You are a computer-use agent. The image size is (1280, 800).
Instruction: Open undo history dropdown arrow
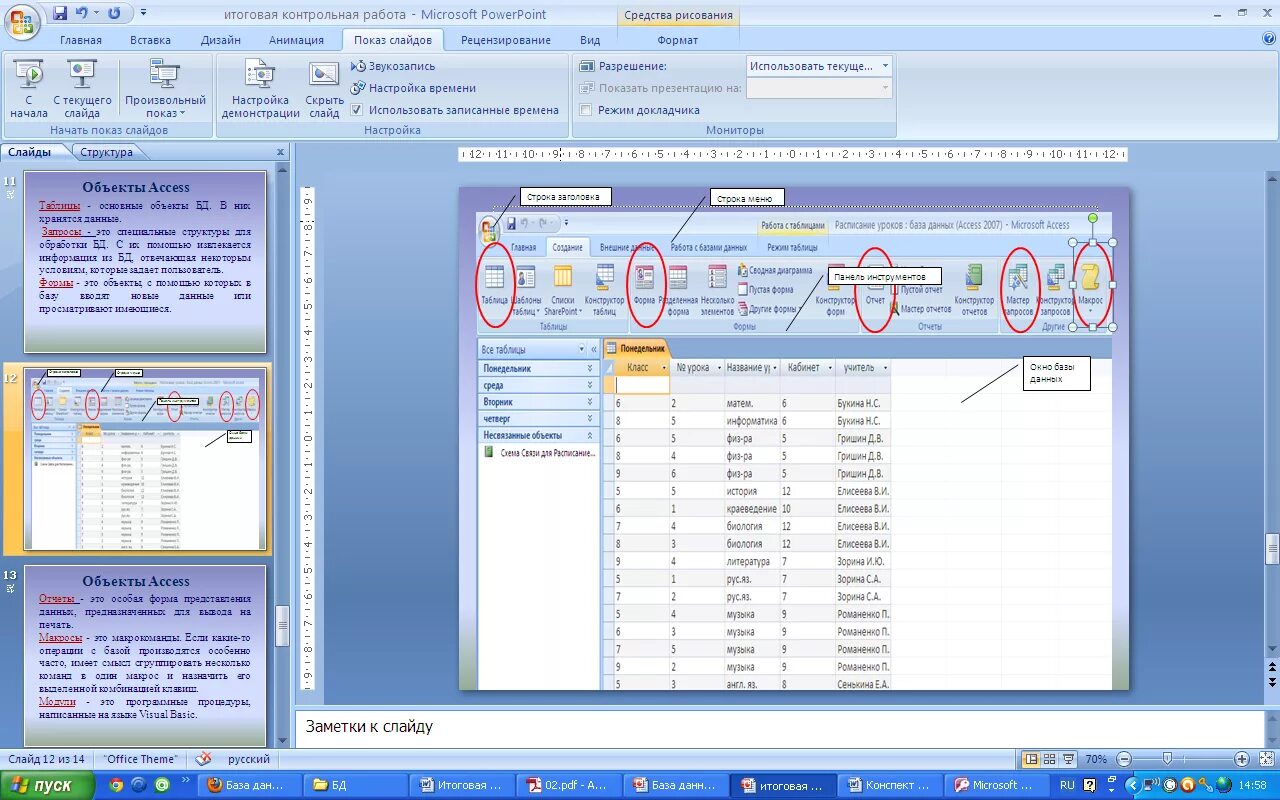point(95,13)
